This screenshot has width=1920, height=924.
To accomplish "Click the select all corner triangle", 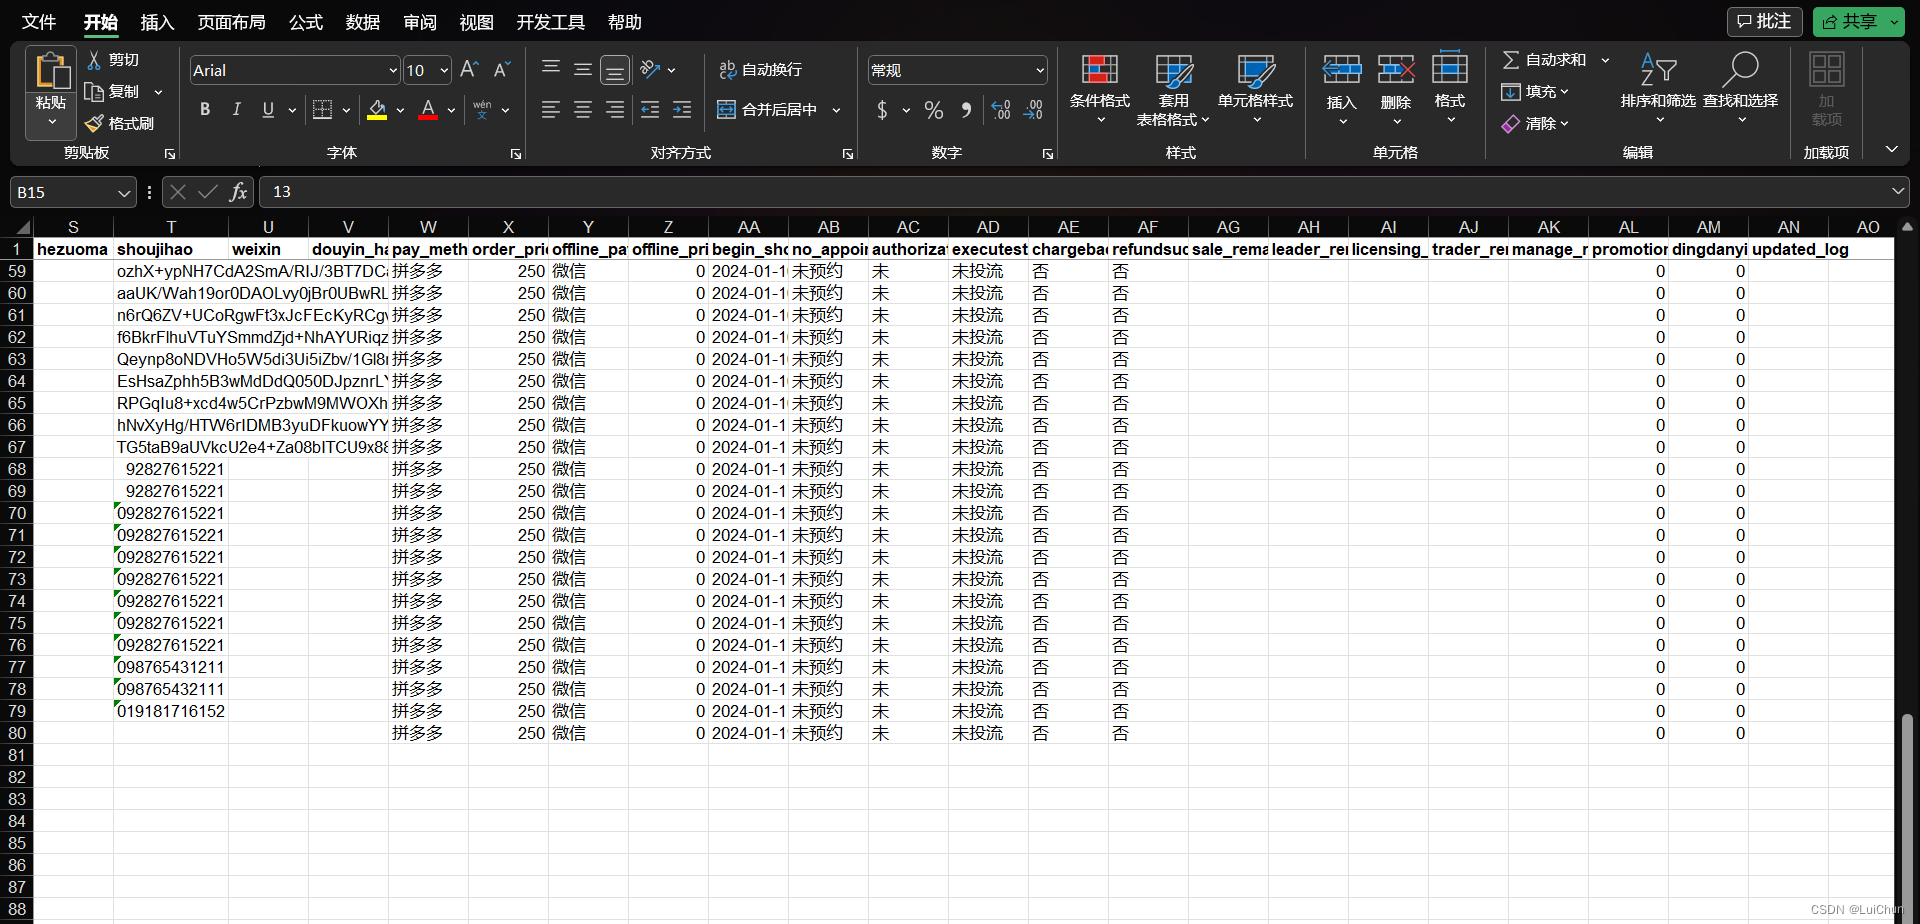I will coord(22,227).
